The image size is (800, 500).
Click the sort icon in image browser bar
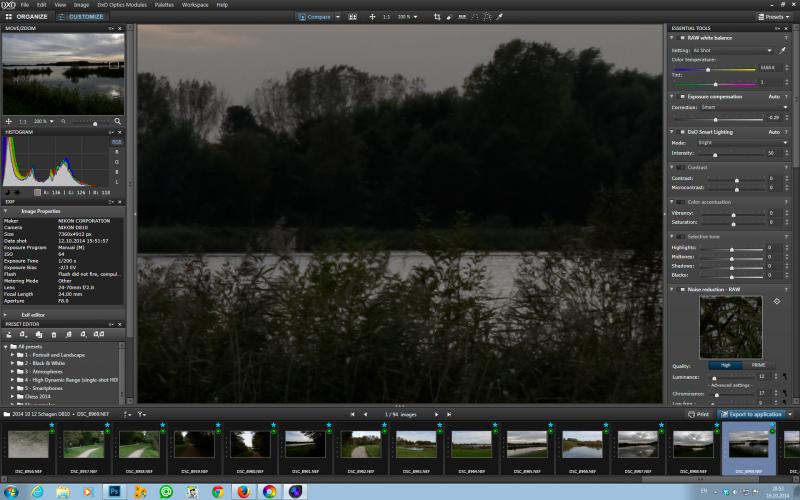[x=127, y=414]
